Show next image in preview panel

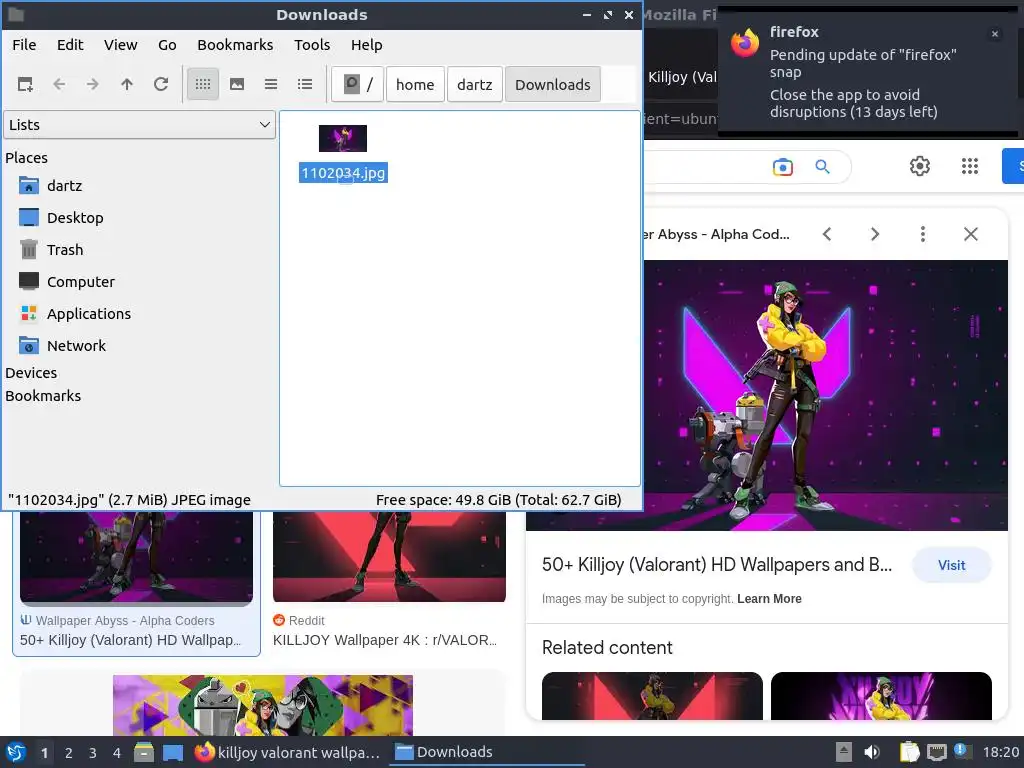coord(875,234)
